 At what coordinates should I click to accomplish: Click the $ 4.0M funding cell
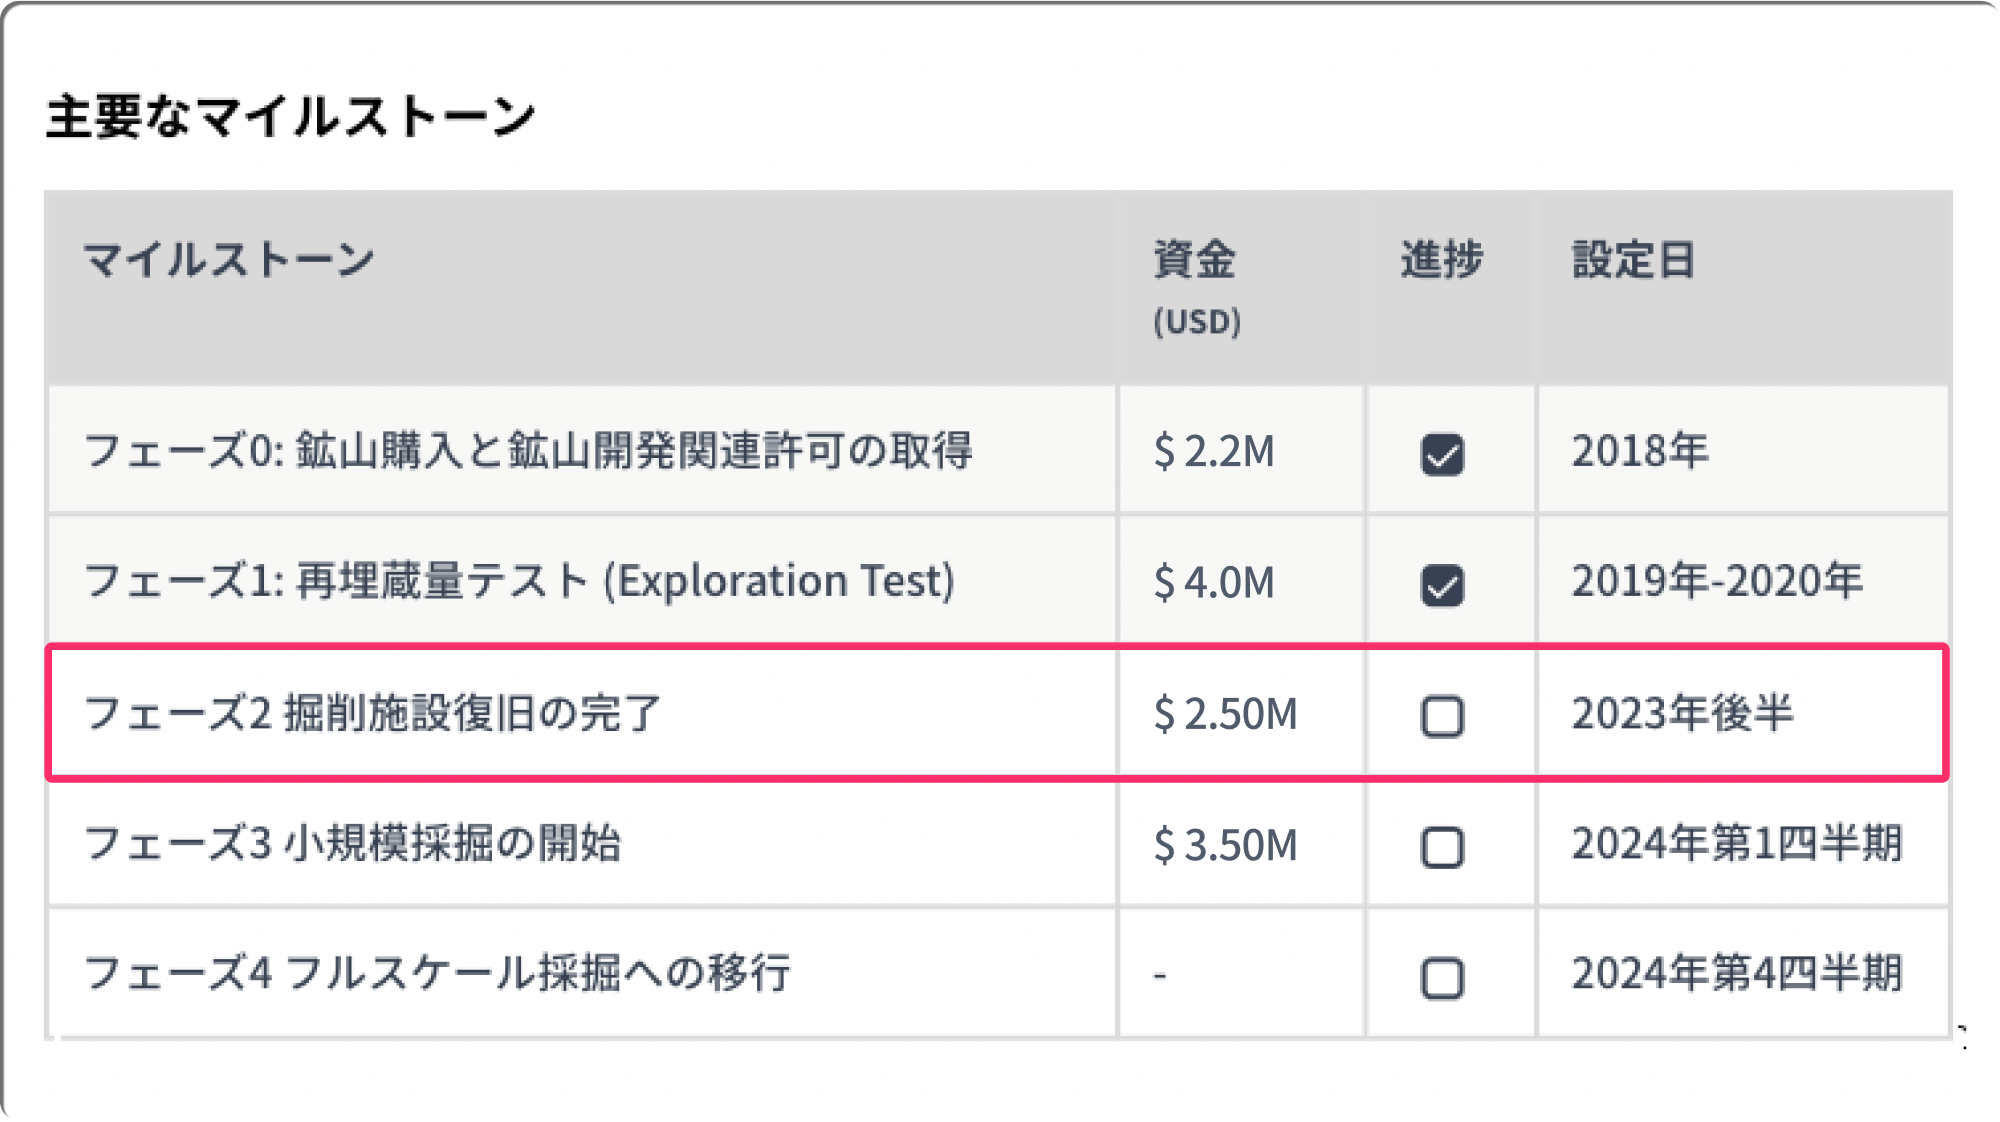pos(1214,583)
